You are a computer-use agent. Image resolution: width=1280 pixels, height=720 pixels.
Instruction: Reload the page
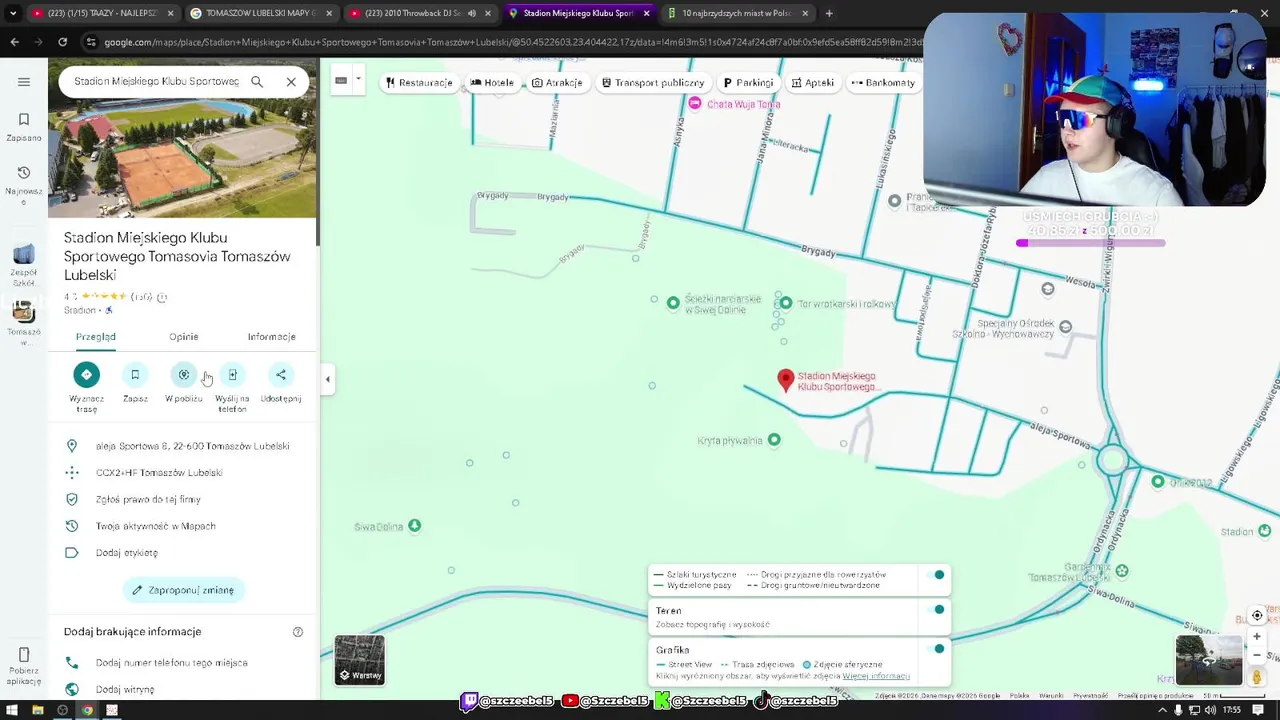[x=62, y=42]
